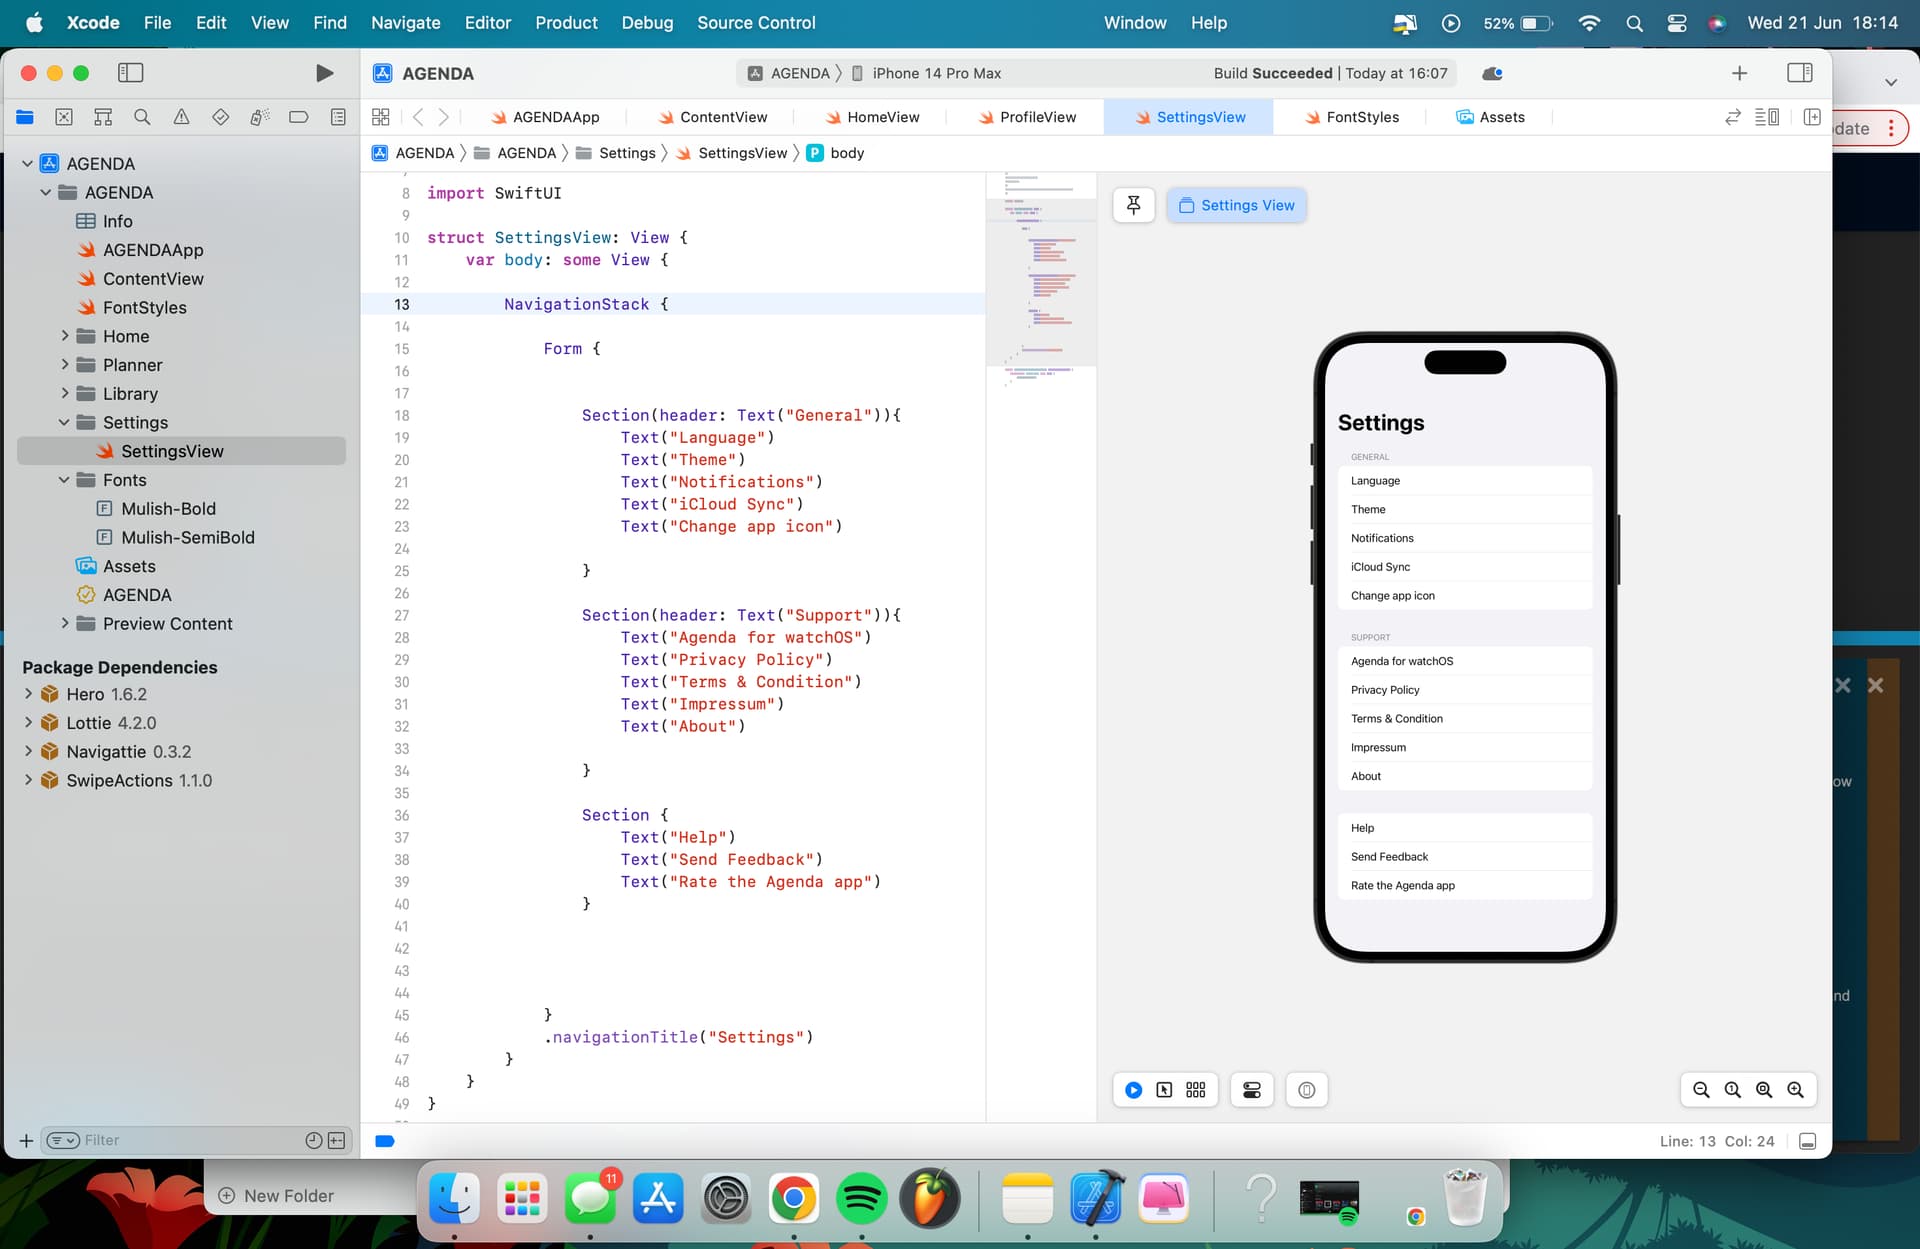Image resolution: width=1920 pixels, height=1249 pixels.
Task: Zoom in the canvas preview
Action: click(1796, 1090)
